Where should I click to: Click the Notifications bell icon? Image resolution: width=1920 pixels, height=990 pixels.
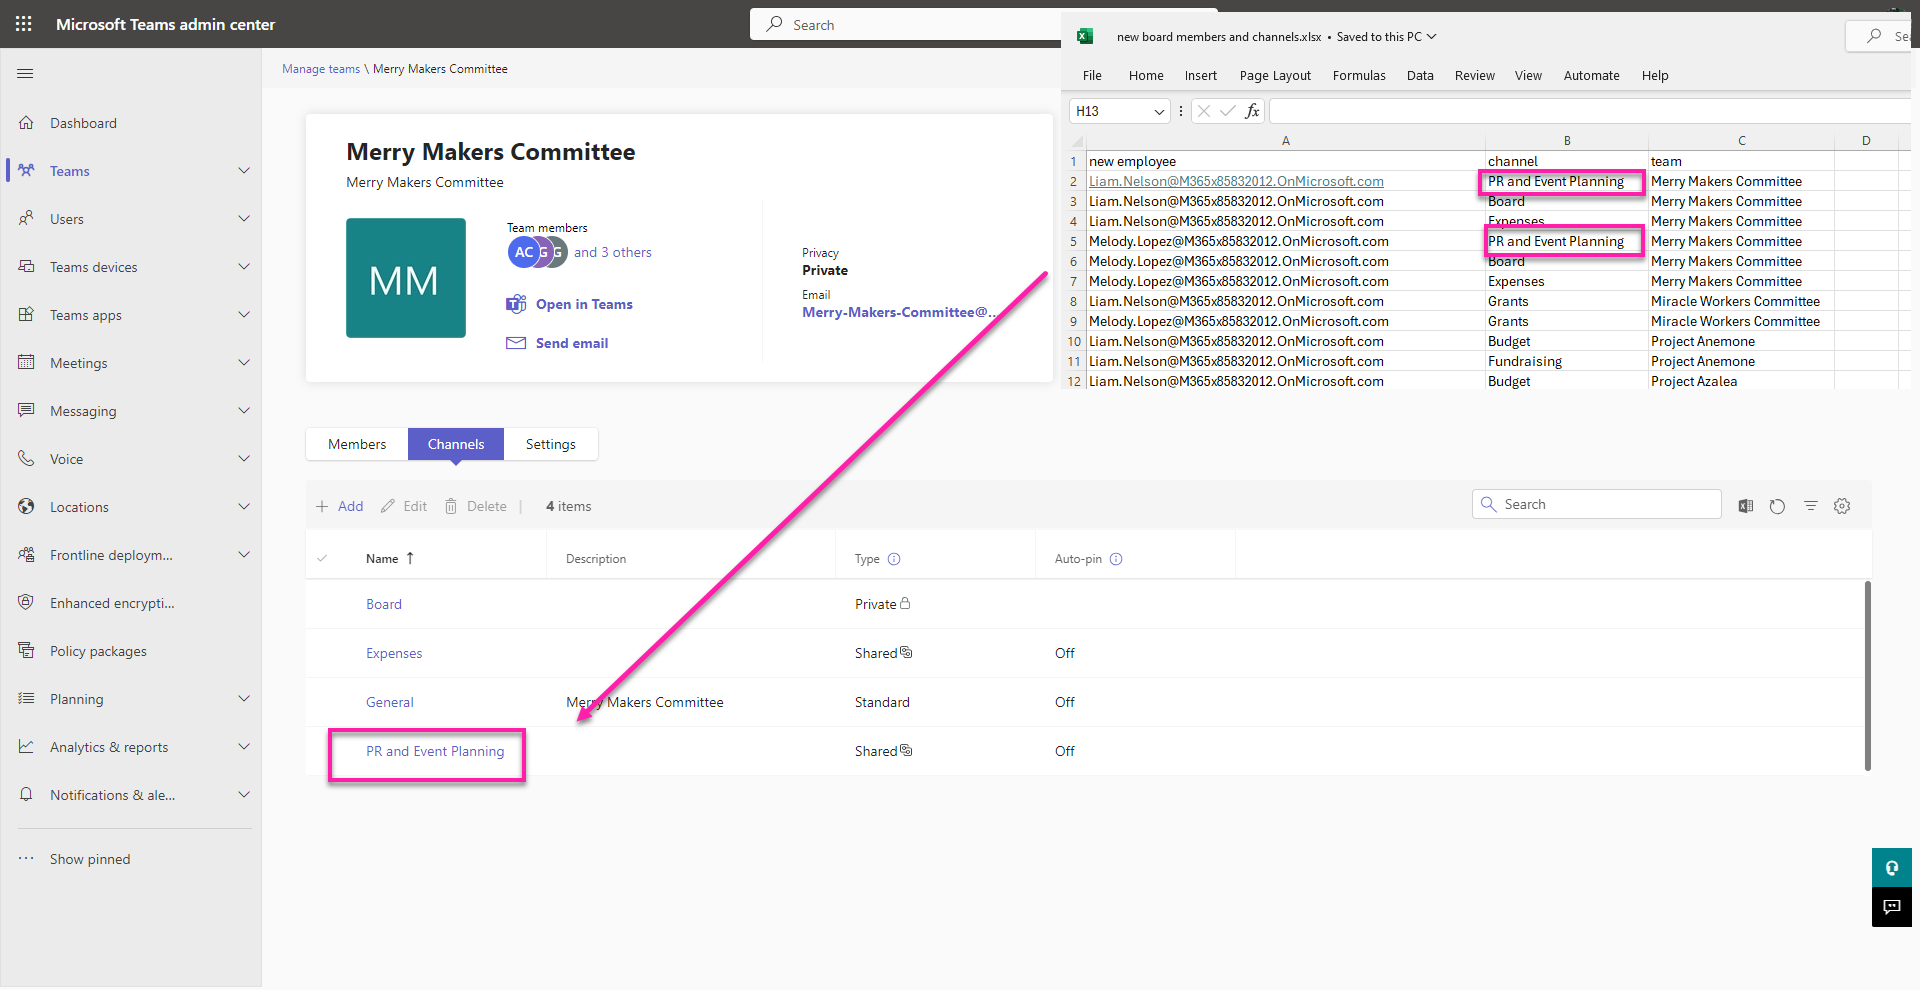tap(27, 795)
